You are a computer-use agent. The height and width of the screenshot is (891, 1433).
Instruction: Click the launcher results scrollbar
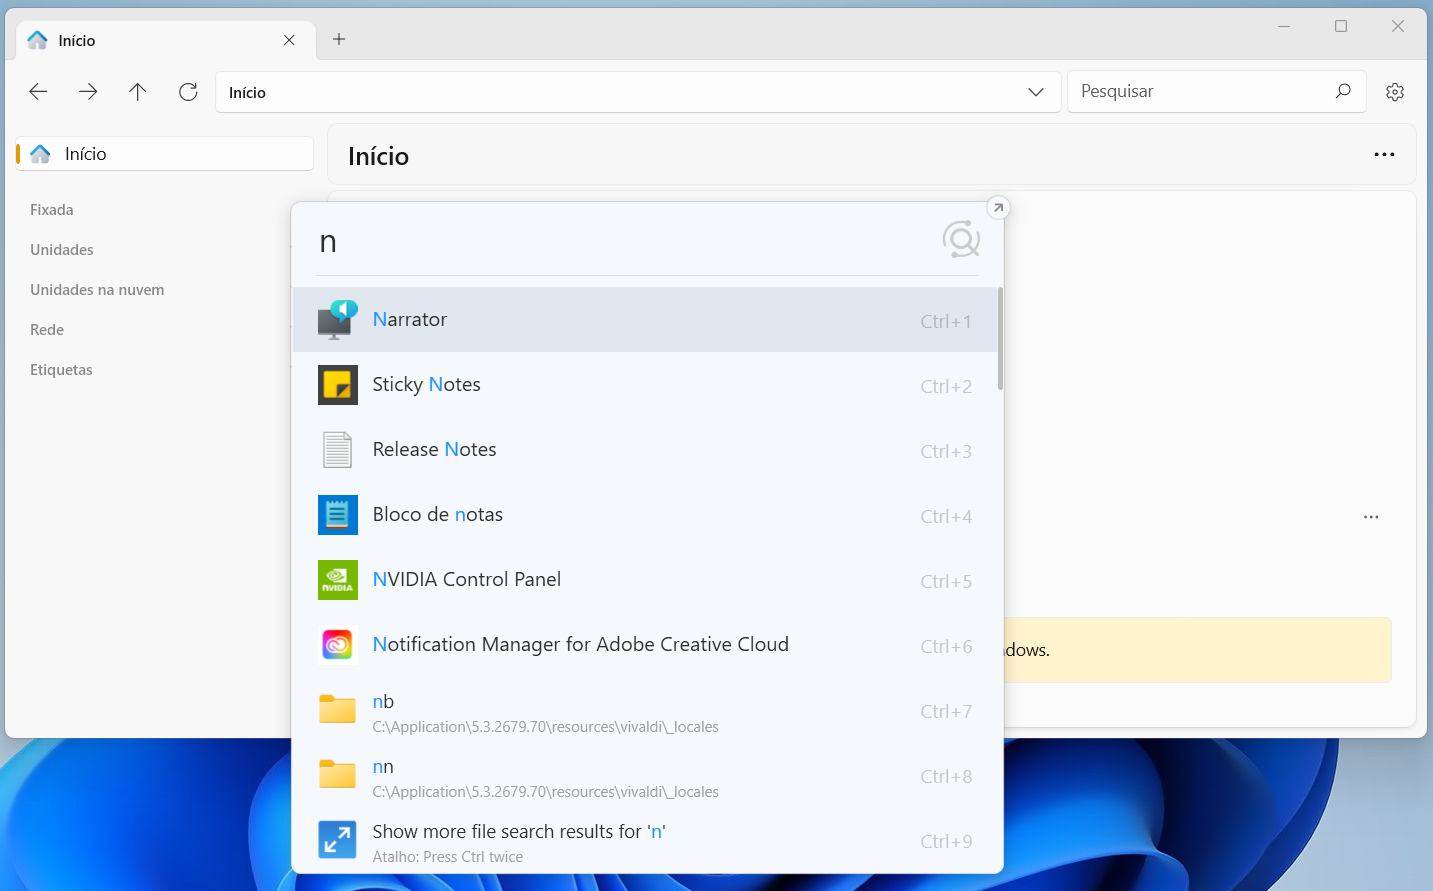tap(1000, 339)
